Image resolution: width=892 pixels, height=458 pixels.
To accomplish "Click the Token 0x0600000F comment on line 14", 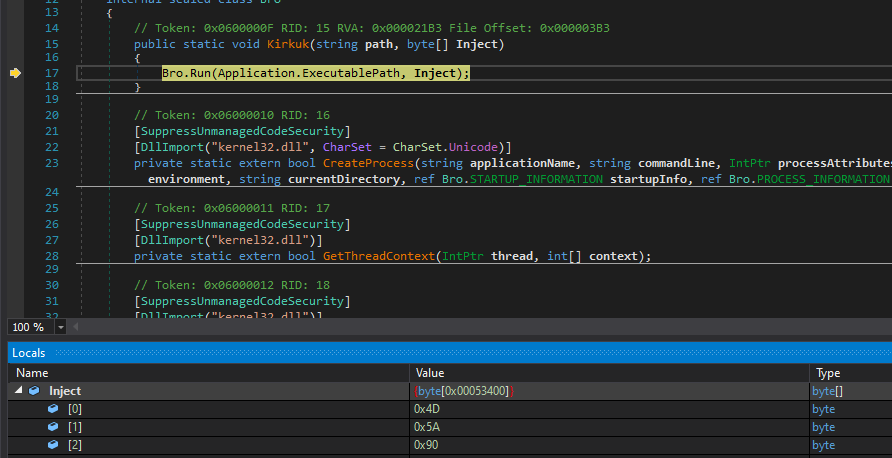I will click(372, 28).
